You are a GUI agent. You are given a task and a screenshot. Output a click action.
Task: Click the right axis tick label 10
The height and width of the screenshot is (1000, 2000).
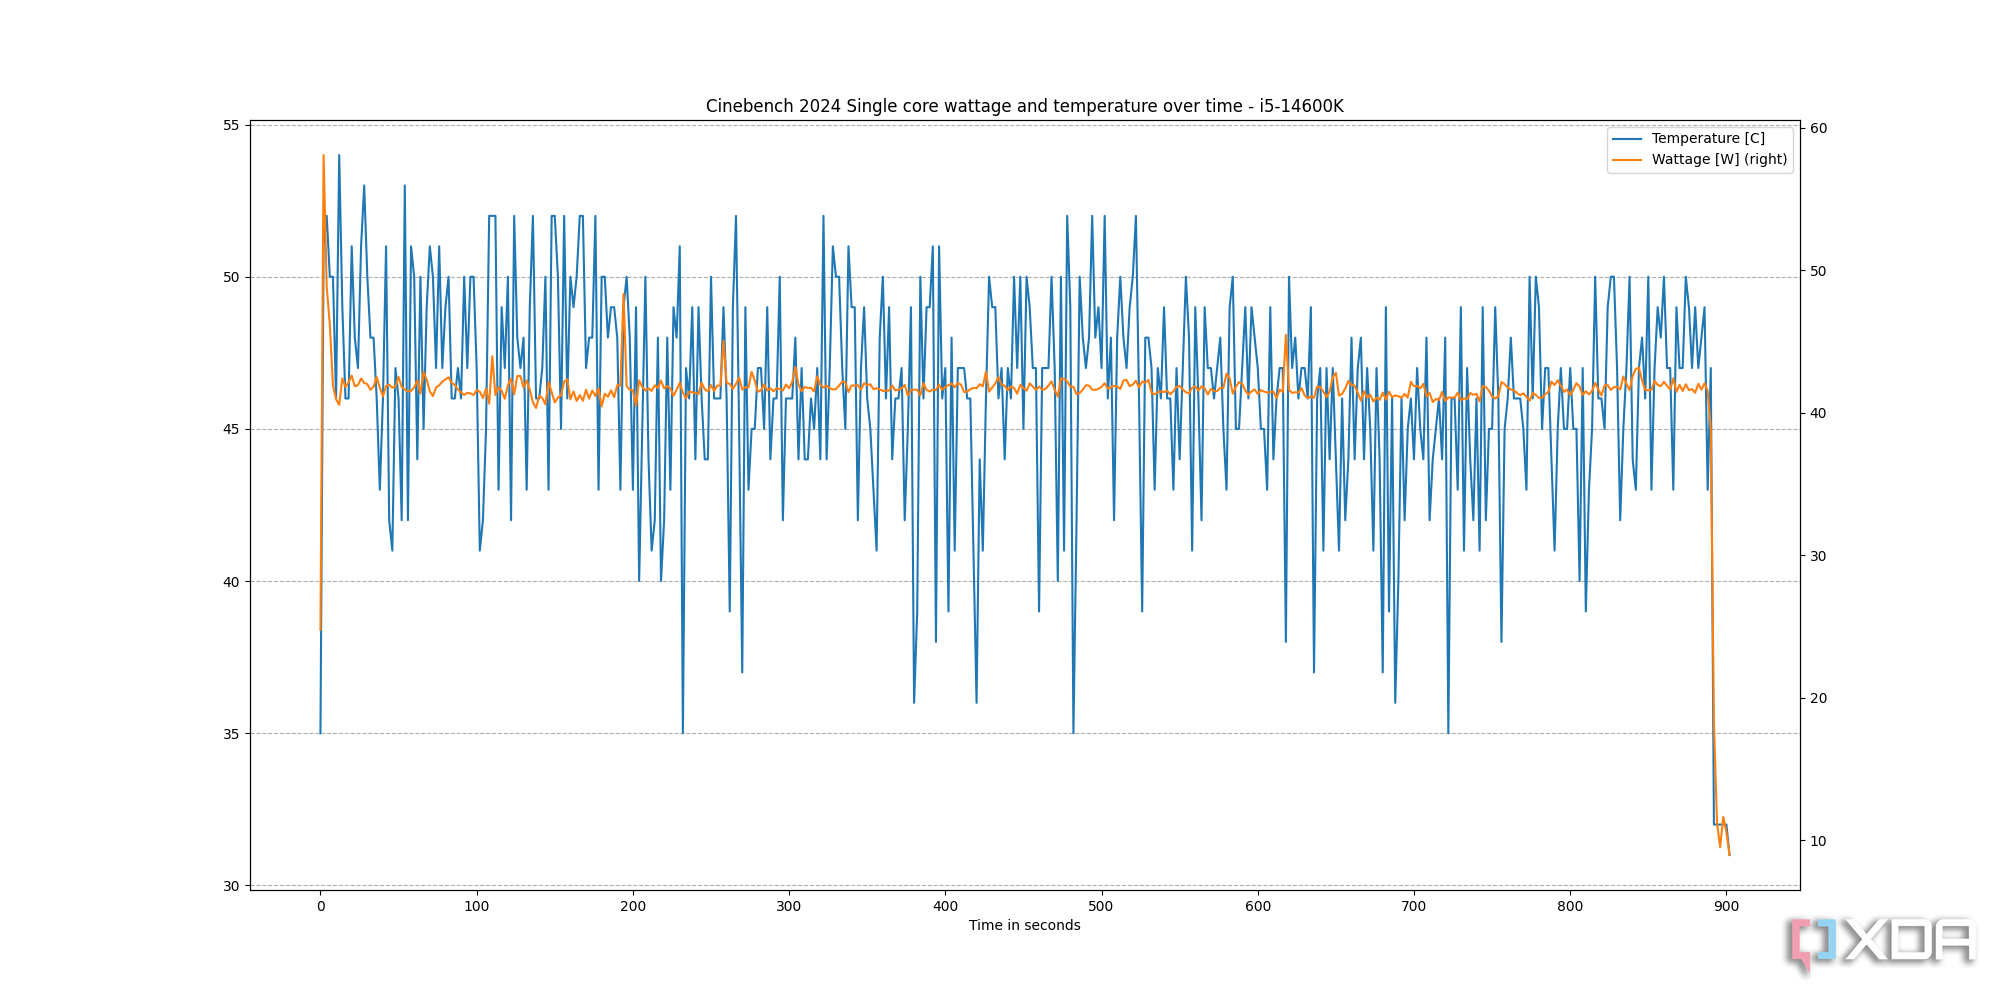tap(1818, 841)
